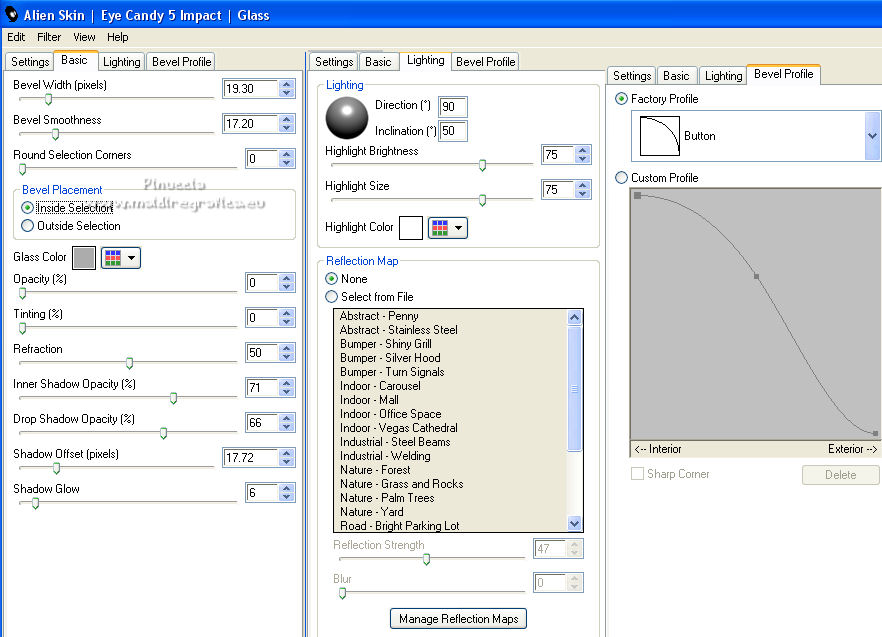Screen dimensions: 882x637
Task: Decrease Shadow Glow with the down arrow
Action: coord(287,497)
